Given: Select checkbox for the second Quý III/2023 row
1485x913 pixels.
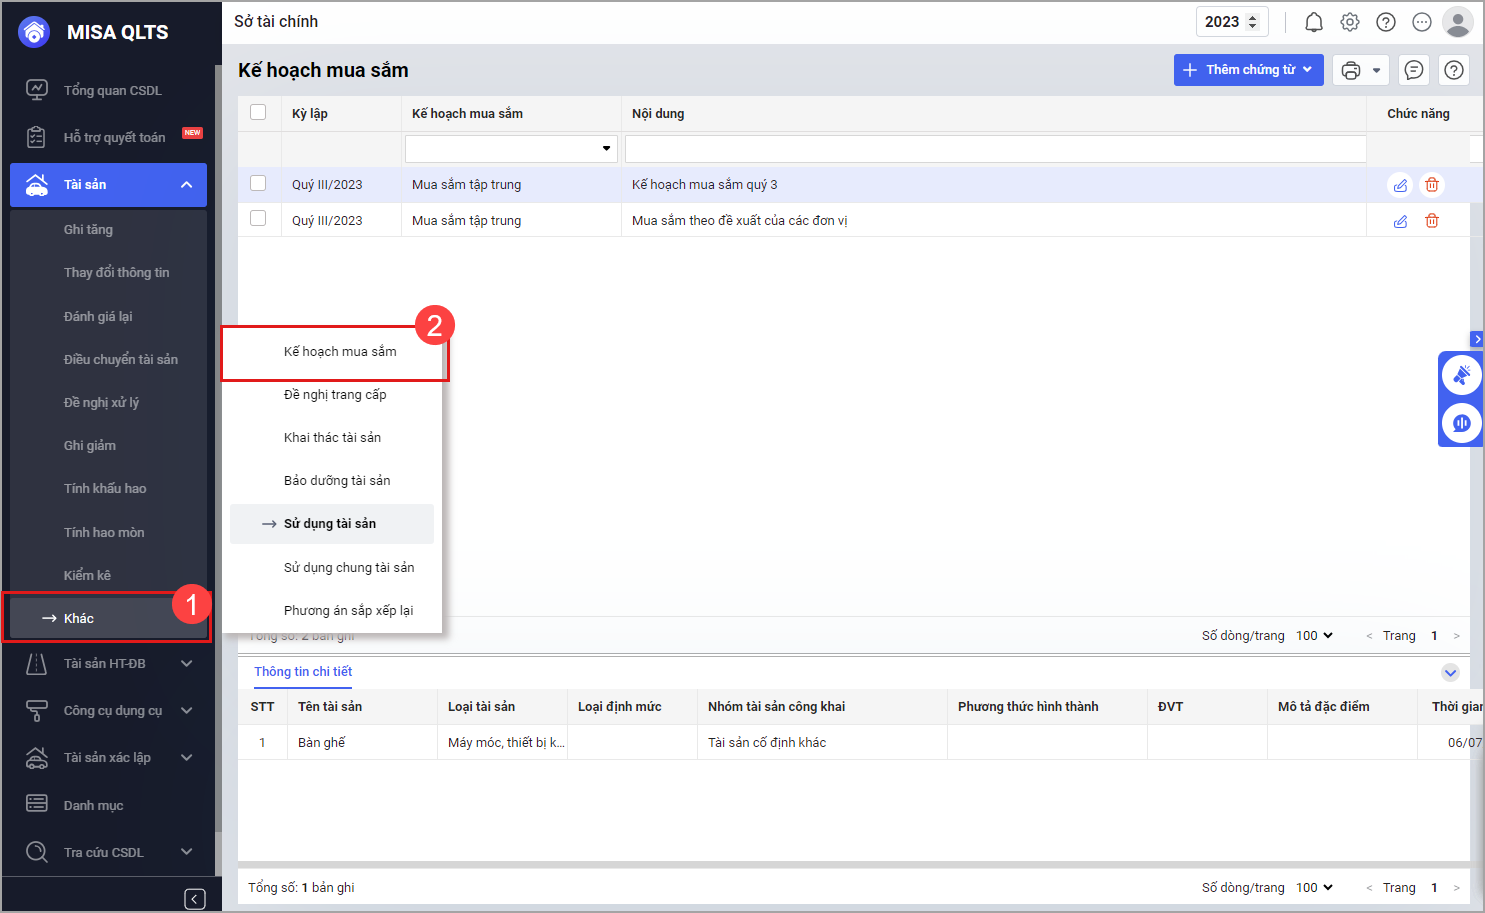Looking at the screenshot, I should point(258,218).
